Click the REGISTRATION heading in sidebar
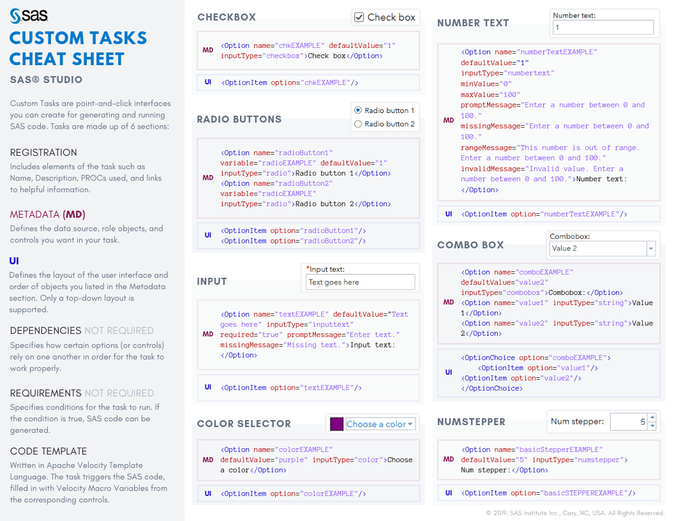Image resolution: width=674 pixels, height=521 pixels. (x=43, y=153)
